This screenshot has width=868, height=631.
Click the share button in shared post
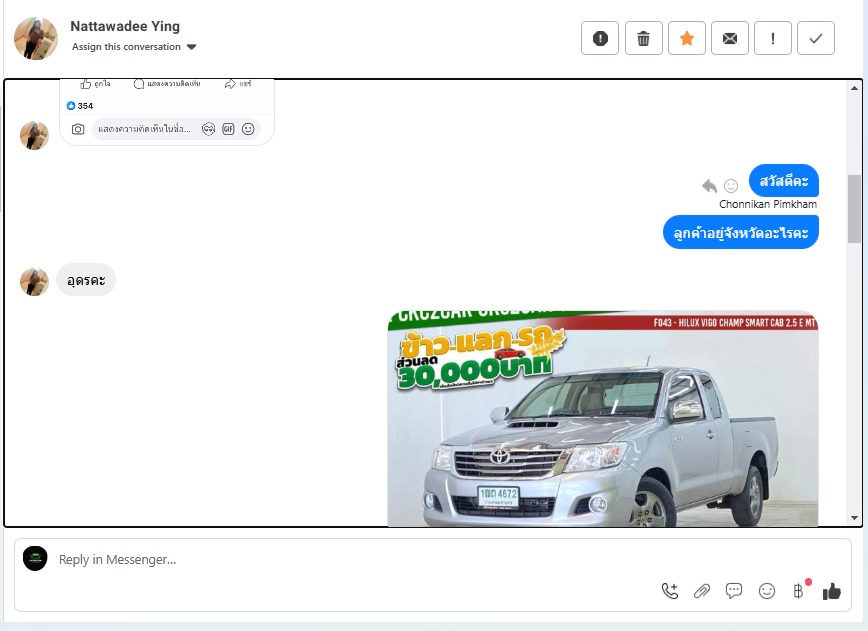point(238,84)
